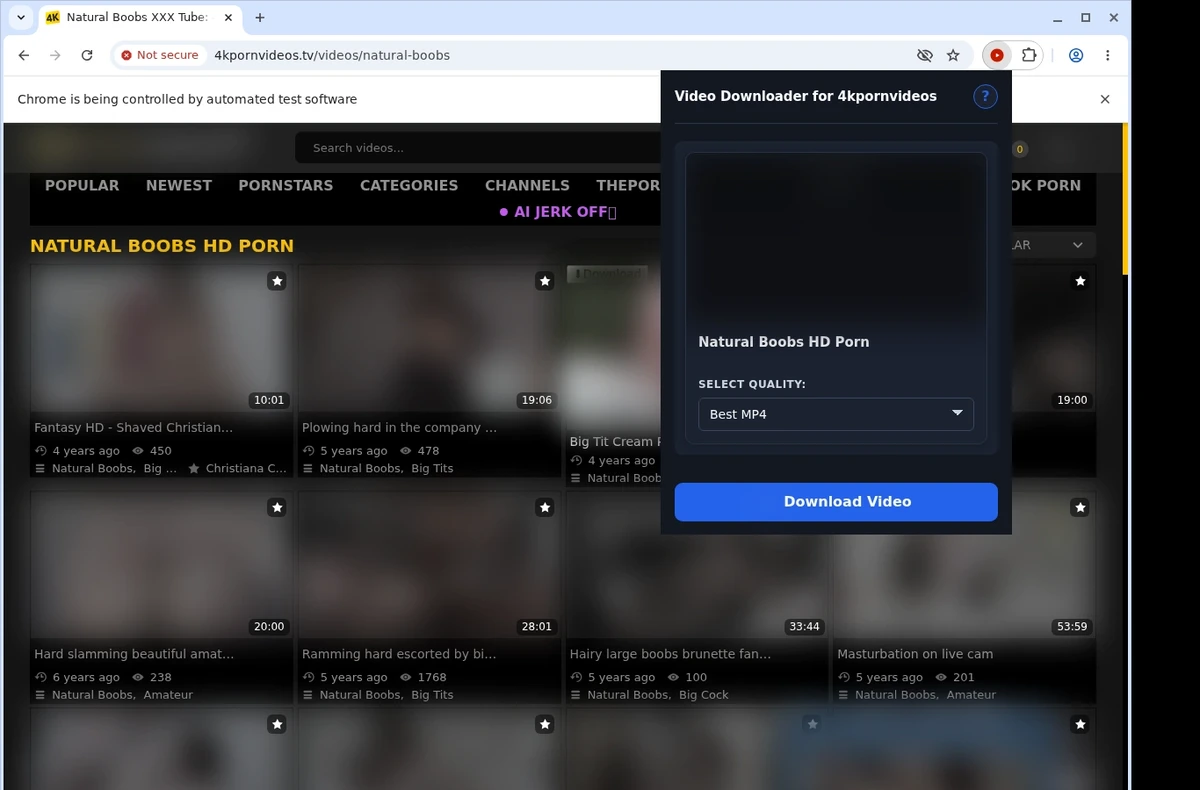Click the 1768 view count text
This screenshot has height=790, width=1200.
(432, 677)
